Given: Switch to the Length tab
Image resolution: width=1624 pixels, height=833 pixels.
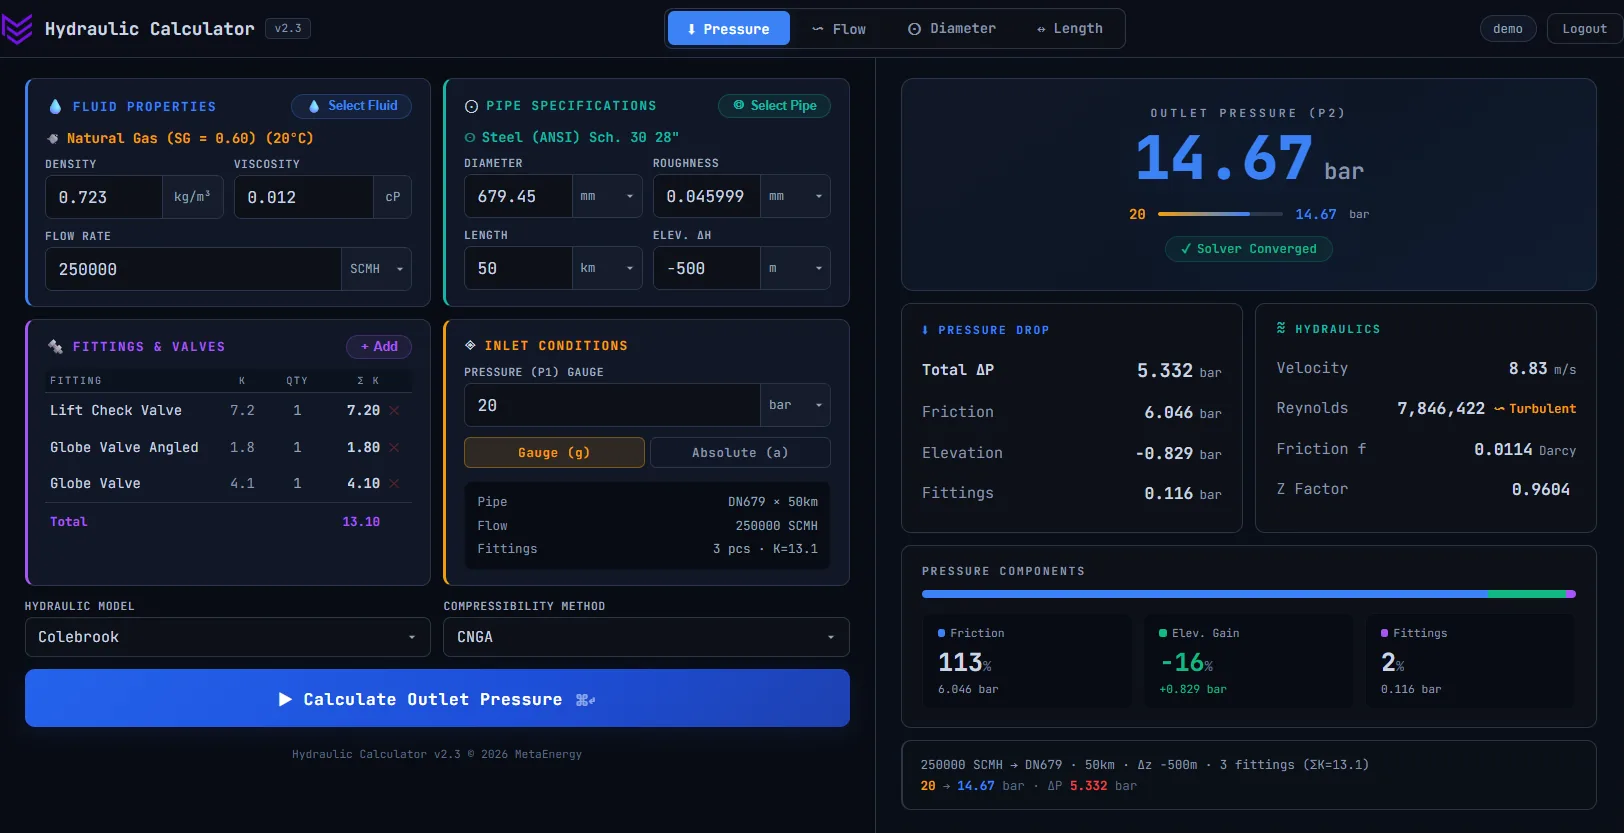Looking at the screenshot, I should 1070,29.
